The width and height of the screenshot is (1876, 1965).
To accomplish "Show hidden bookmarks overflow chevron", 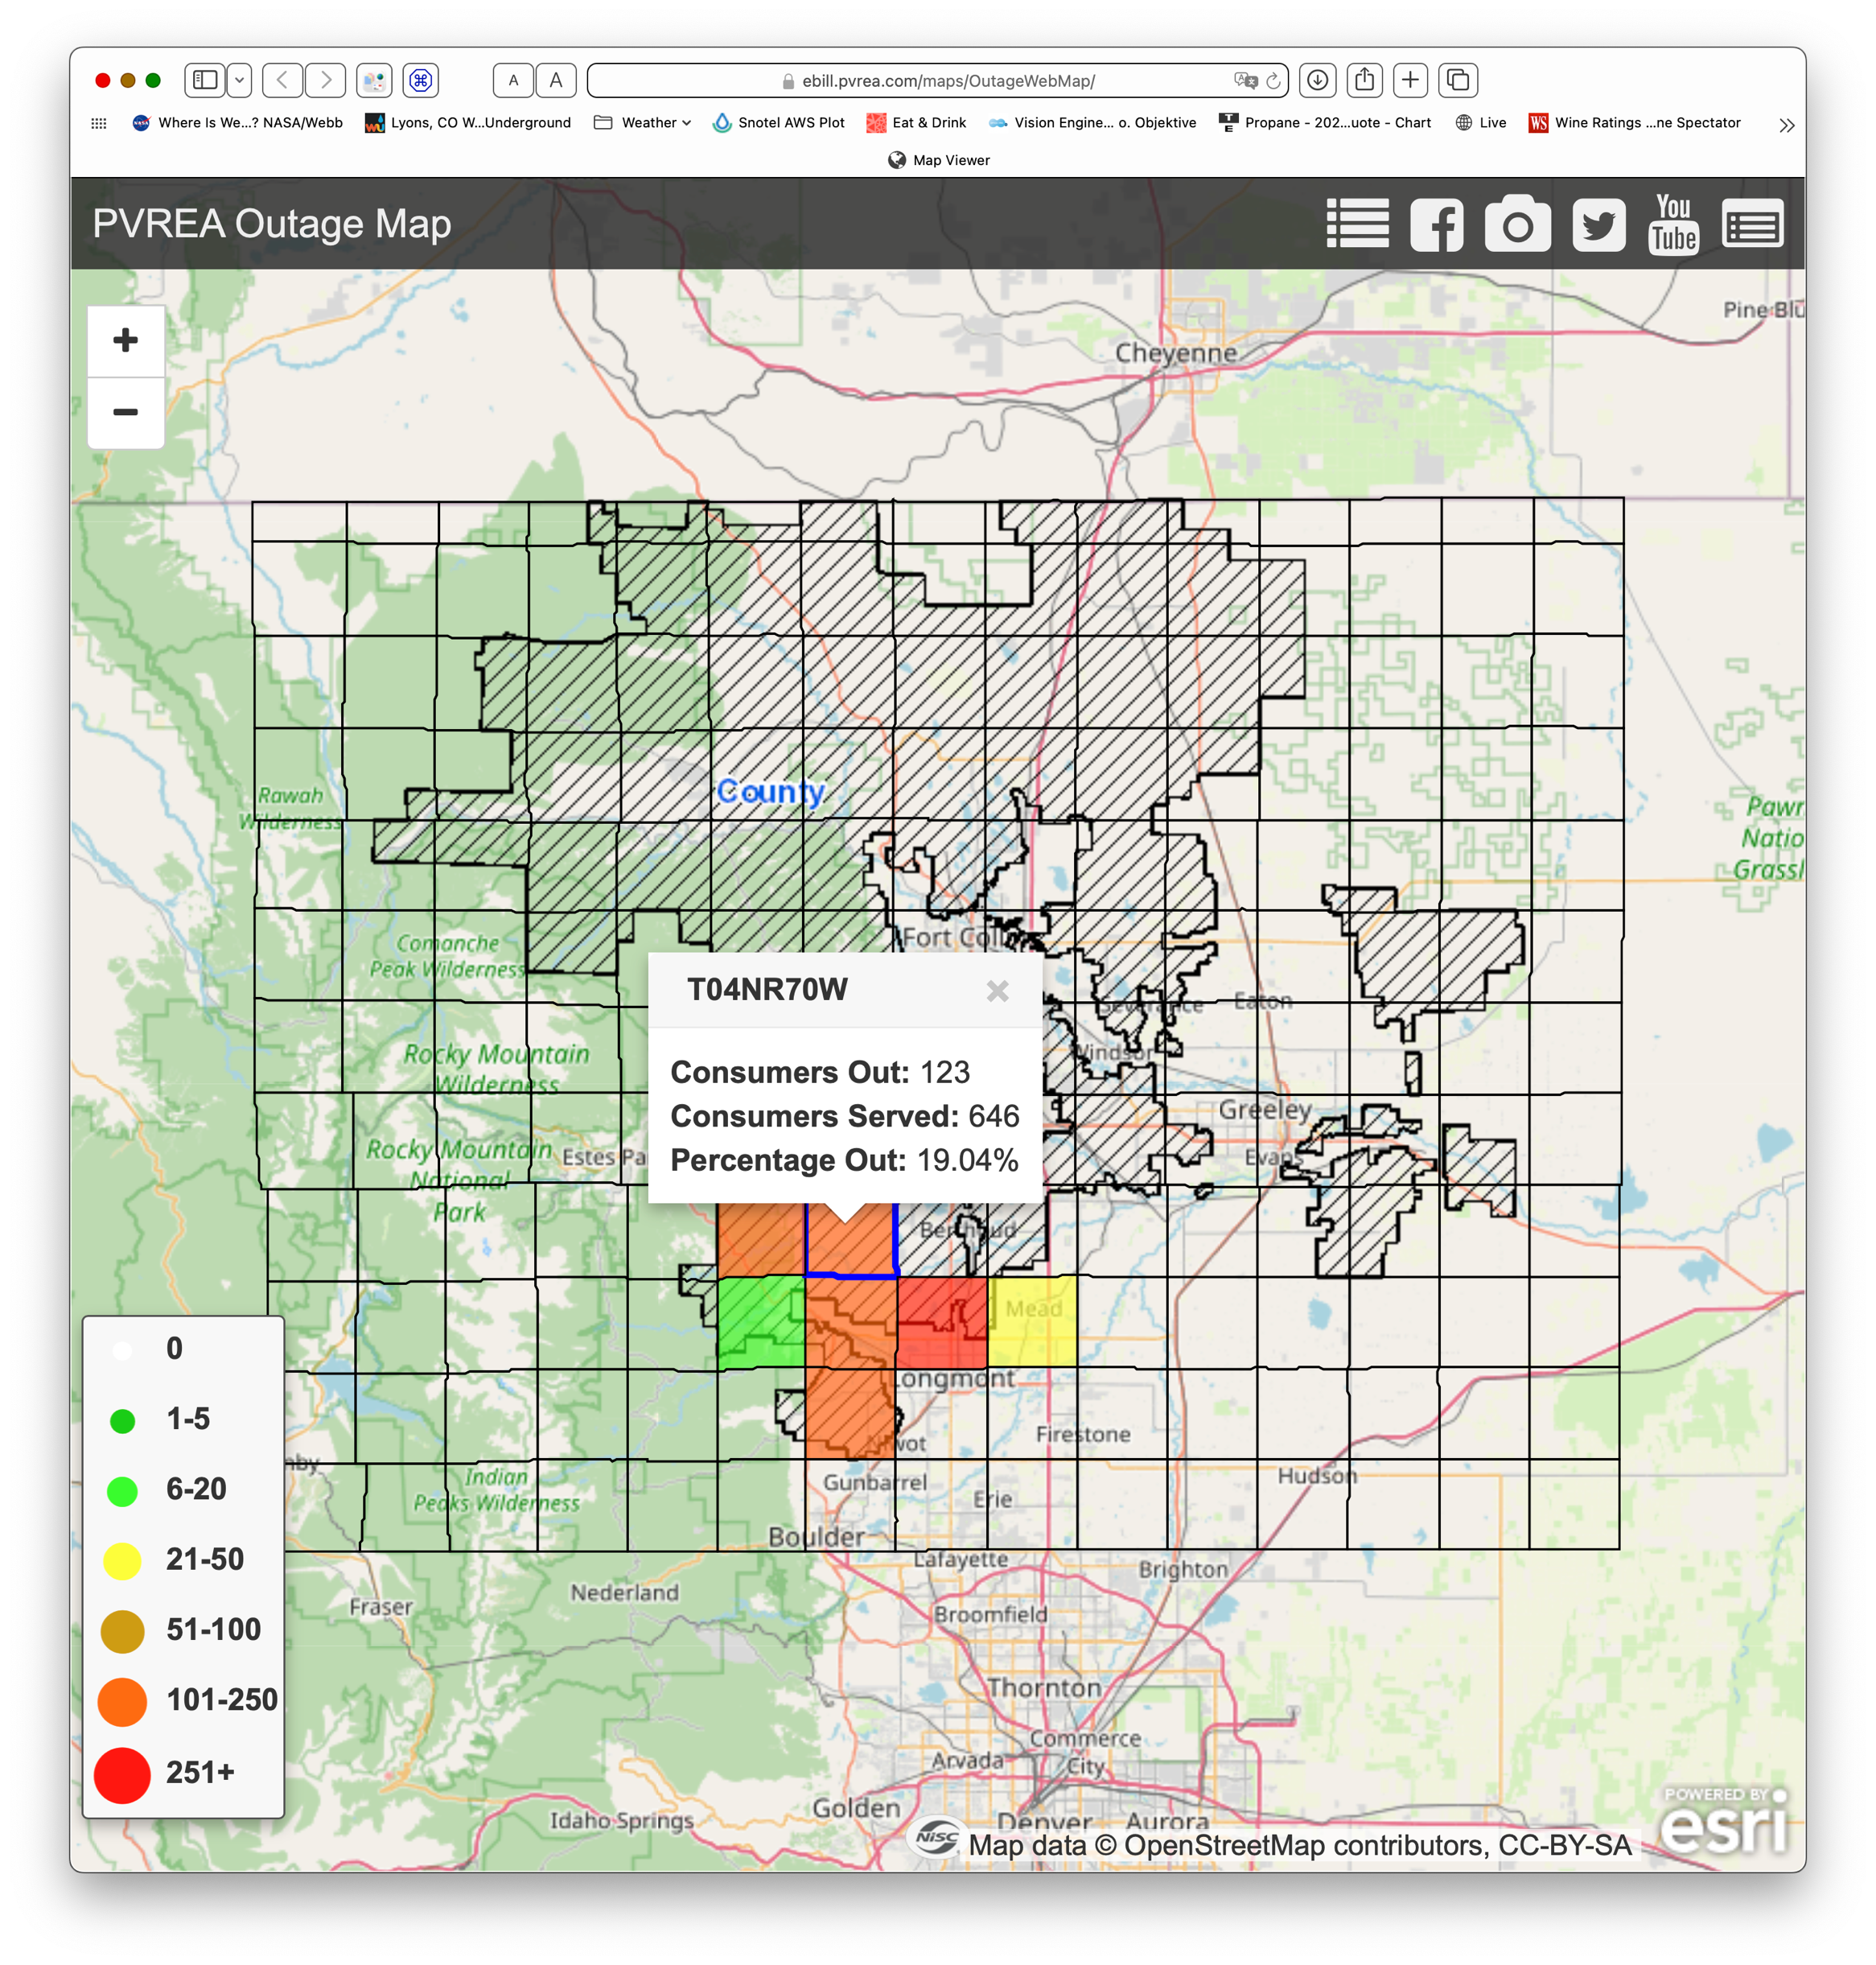I will [1786, 124].
